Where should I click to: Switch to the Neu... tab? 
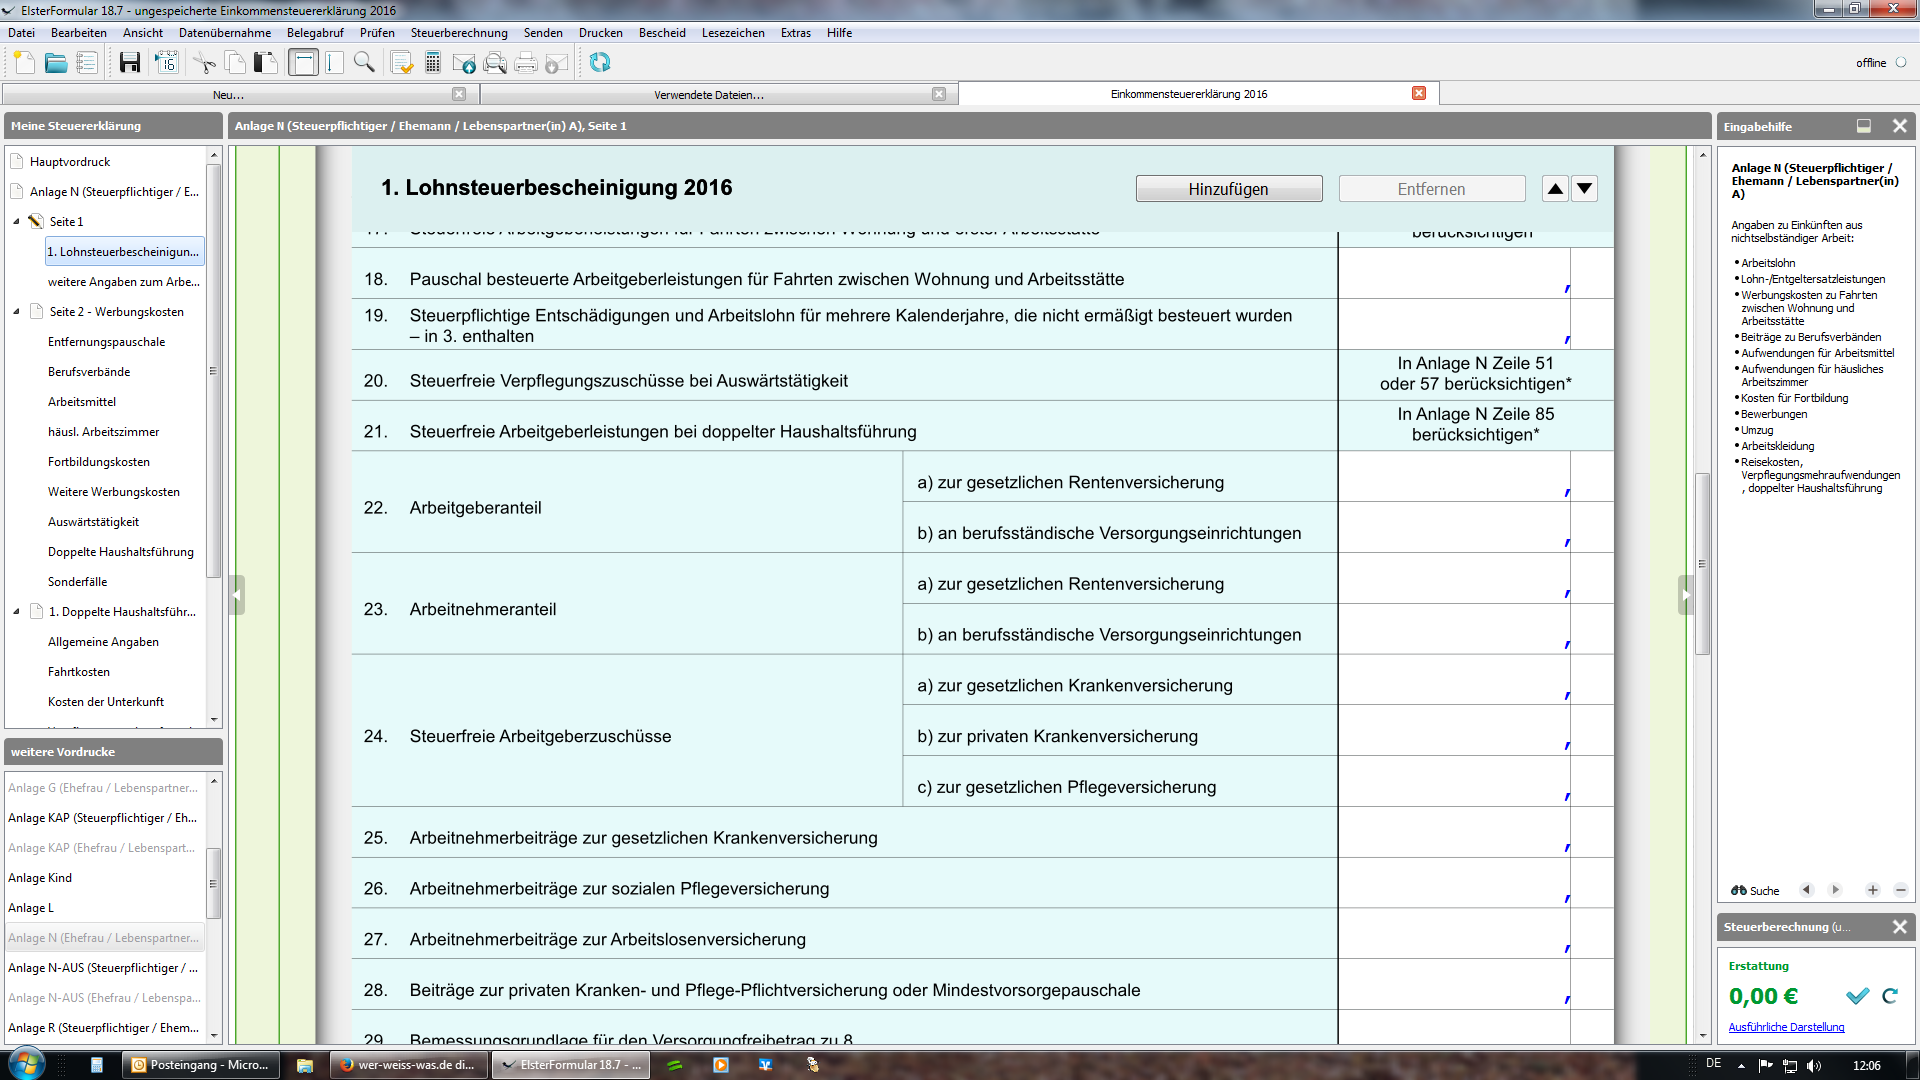click(x=228, y=95)
